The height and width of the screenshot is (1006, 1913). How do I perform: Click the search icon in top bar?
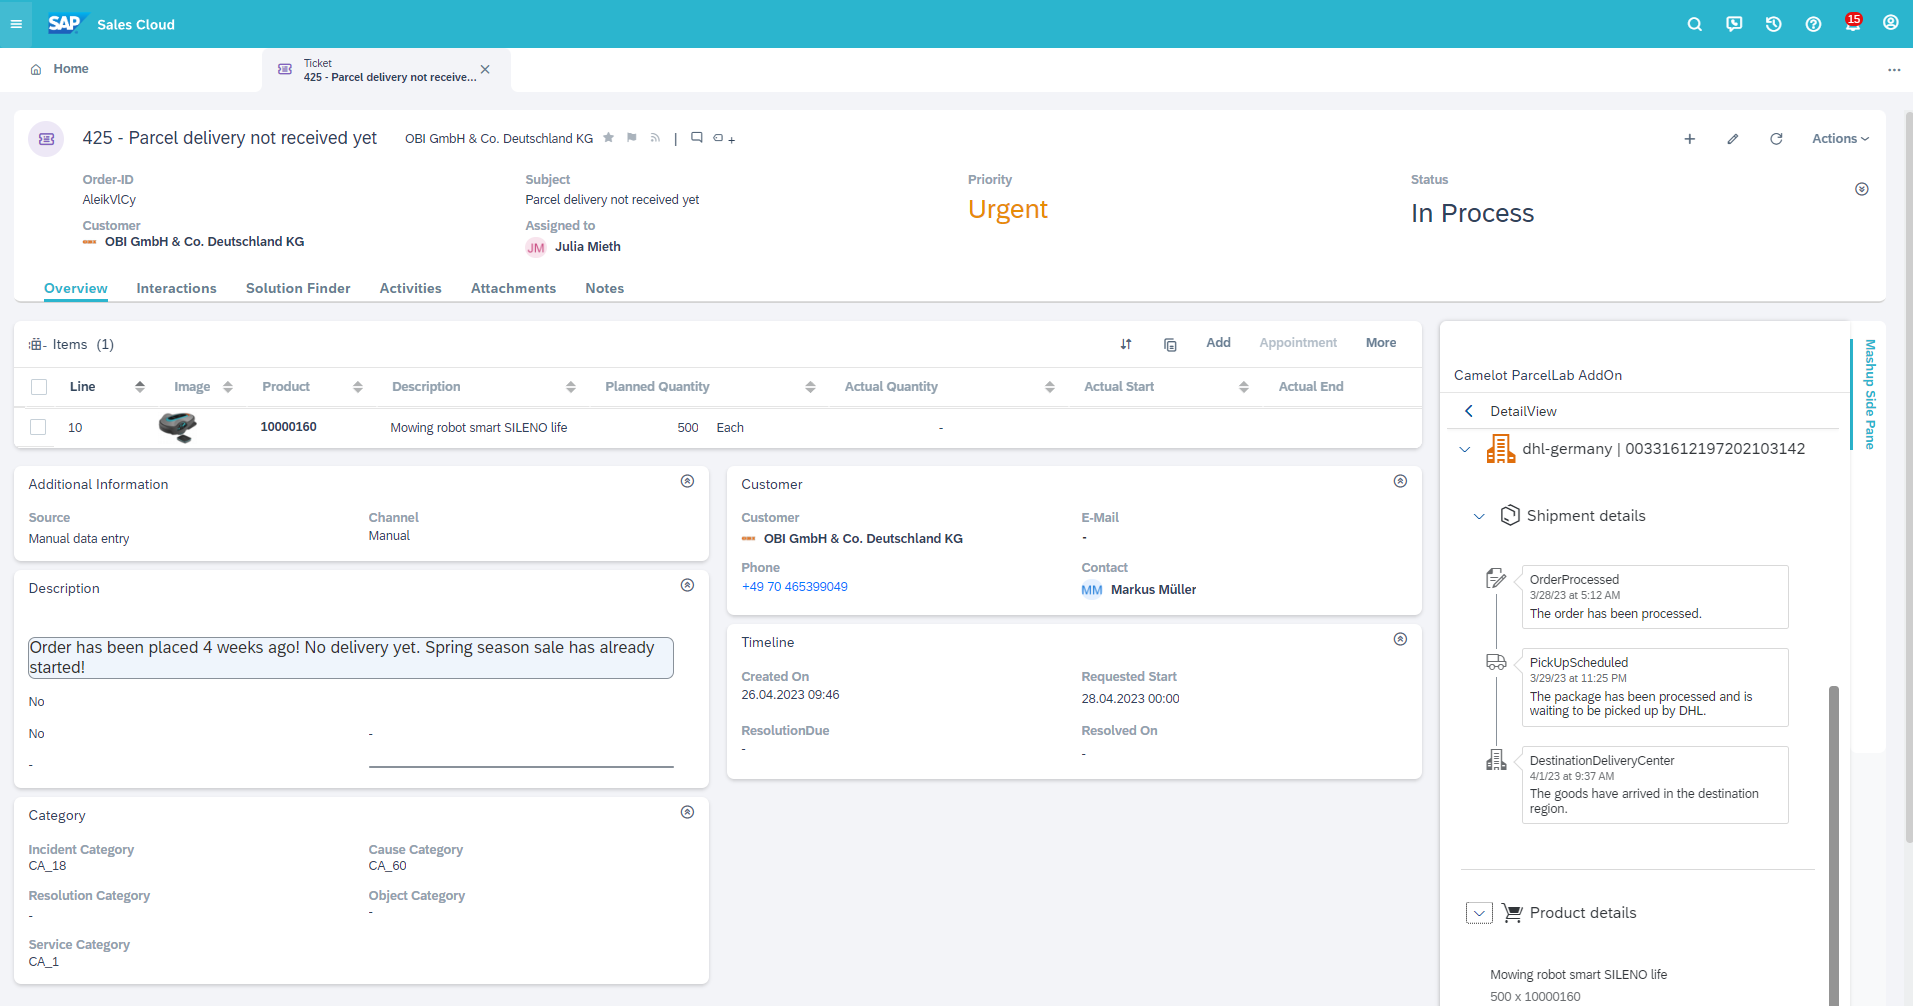[1694, 24]
